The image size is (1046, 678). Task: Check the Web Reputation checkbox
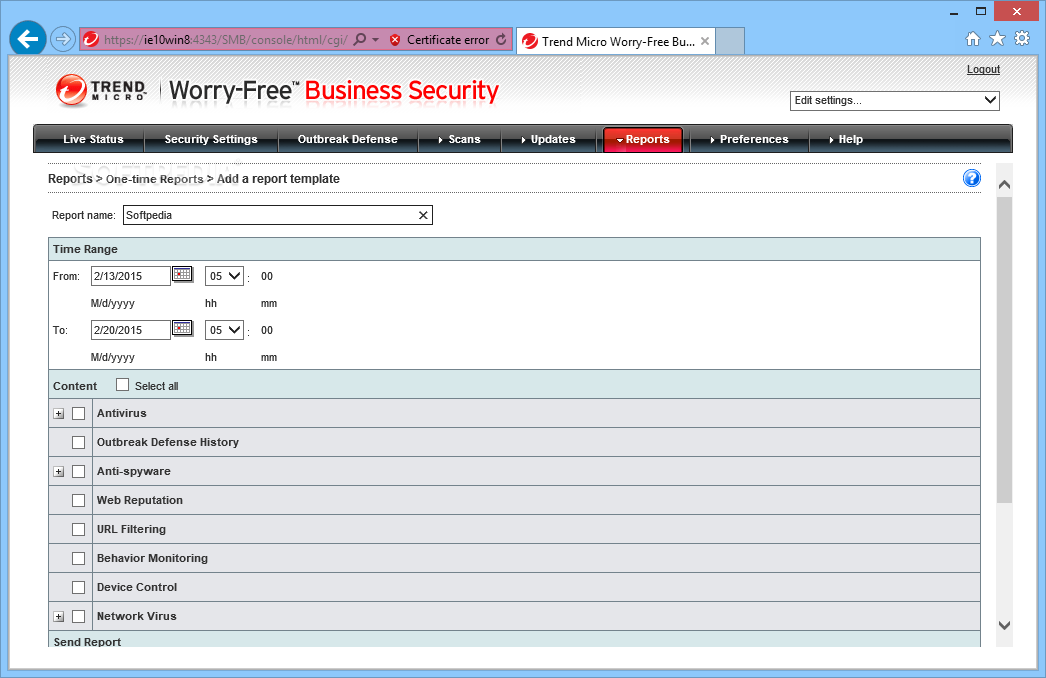[x=79, y=500]
